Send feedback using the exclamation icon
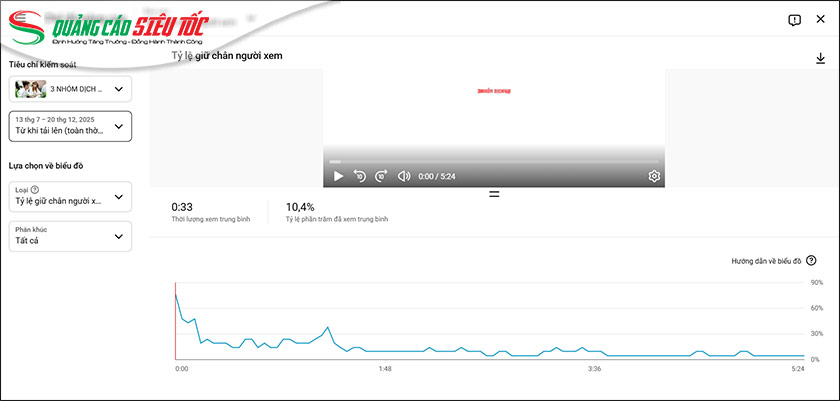This screenshot has width=840, height=401. [794, 19]
